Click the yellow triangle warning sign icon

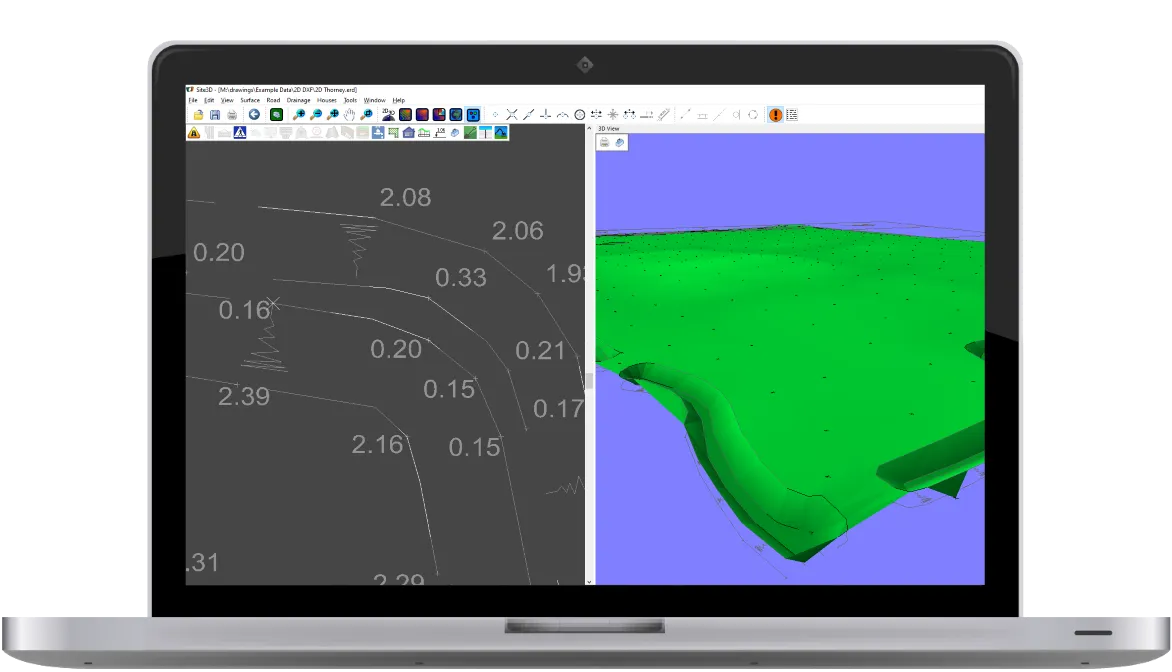[x=194, y=133]
